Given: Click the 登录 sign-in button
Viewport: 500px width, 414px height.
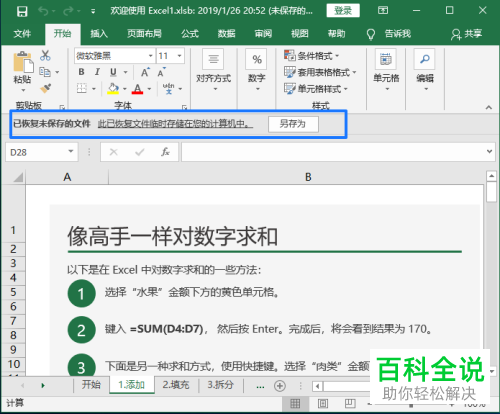Looking at the screenshot, I should 343,11.
